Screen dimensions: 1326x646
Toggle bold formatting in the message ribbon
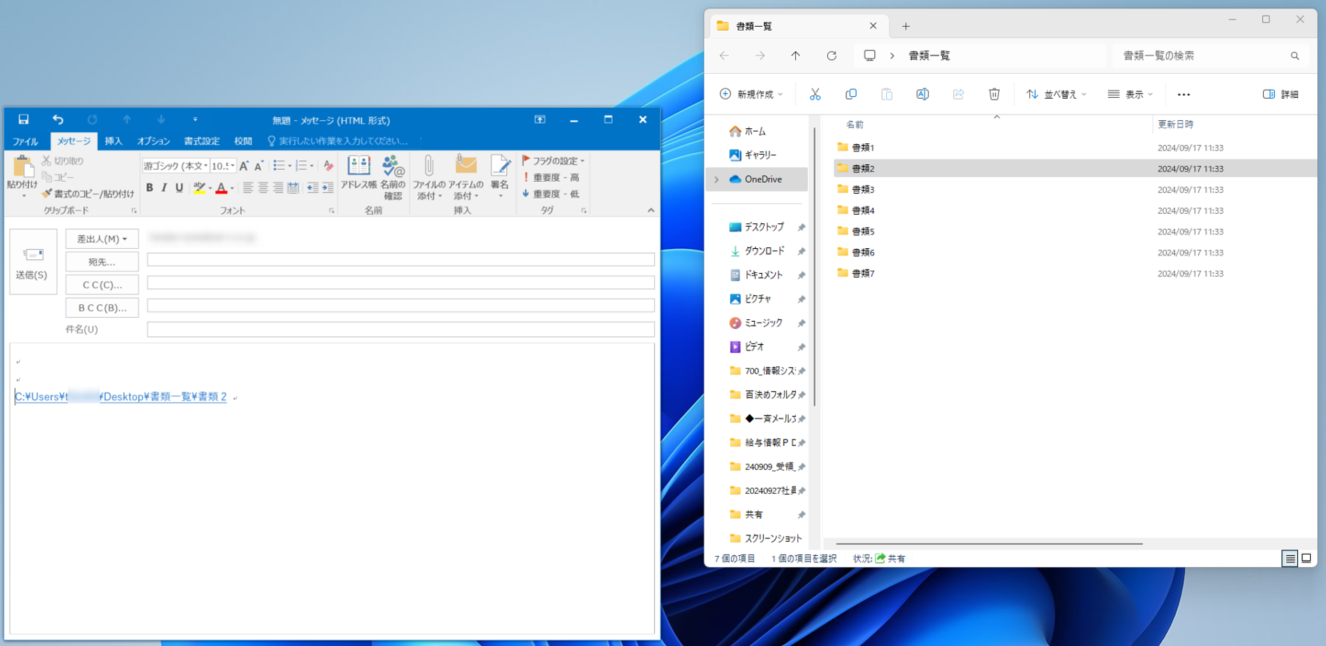(x=150, y=188)
